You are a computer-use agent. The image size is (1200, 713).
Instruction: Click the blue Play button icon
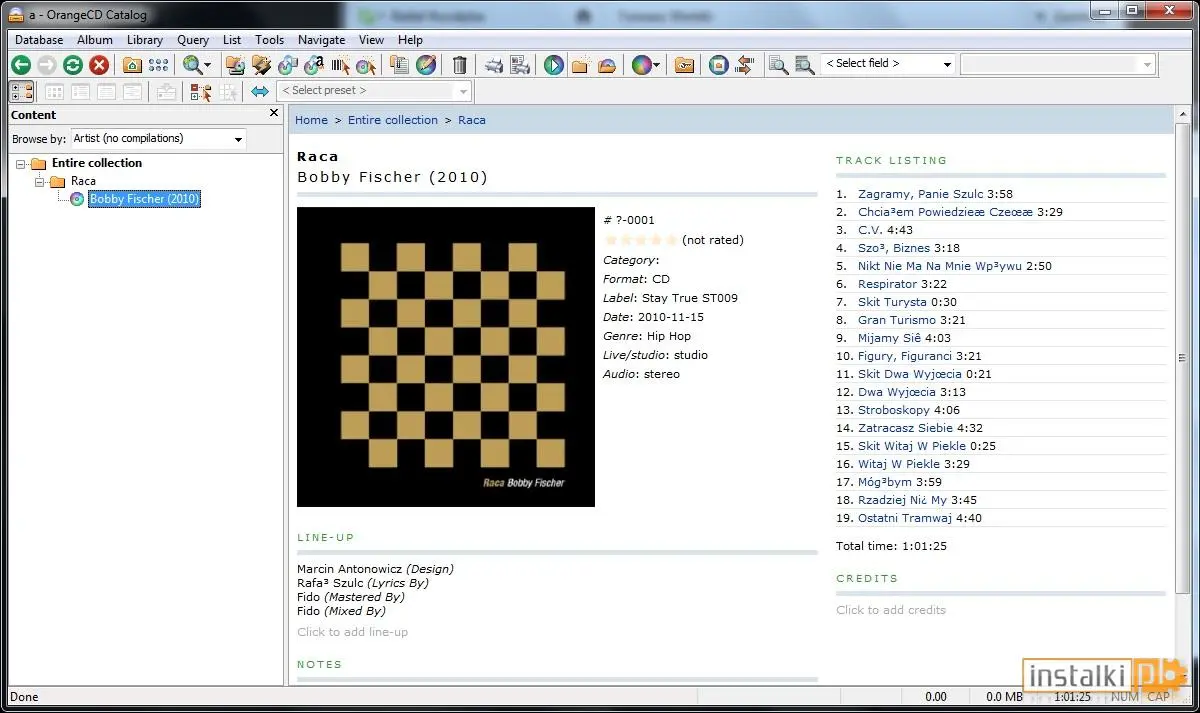[x=554, y=65]
